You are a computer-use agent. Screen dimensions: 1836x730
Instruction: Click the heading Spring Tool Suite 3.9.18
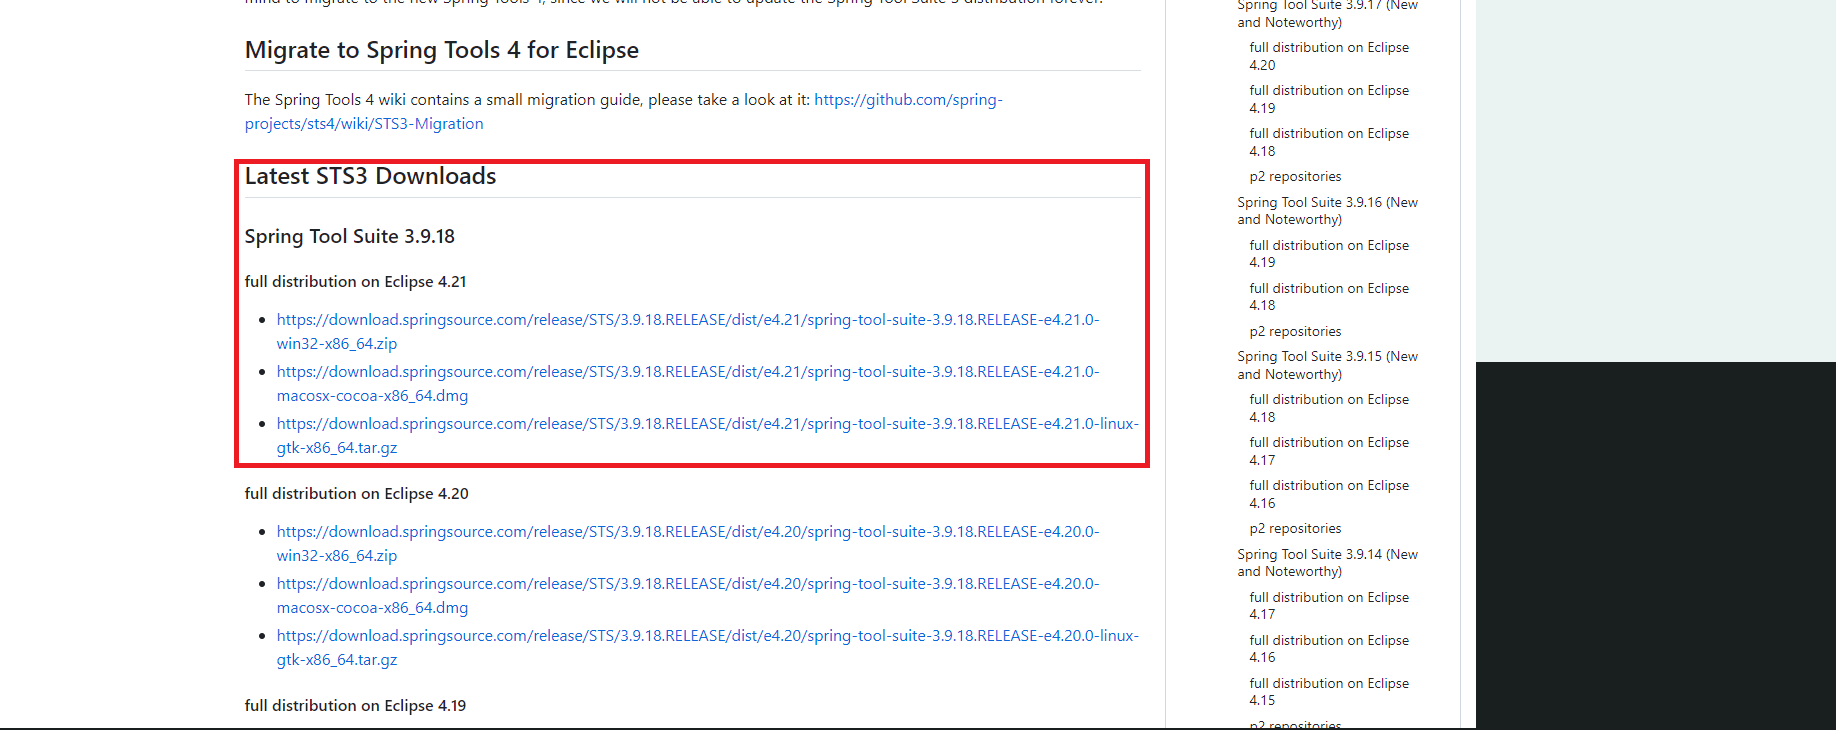tap(350, 237)
